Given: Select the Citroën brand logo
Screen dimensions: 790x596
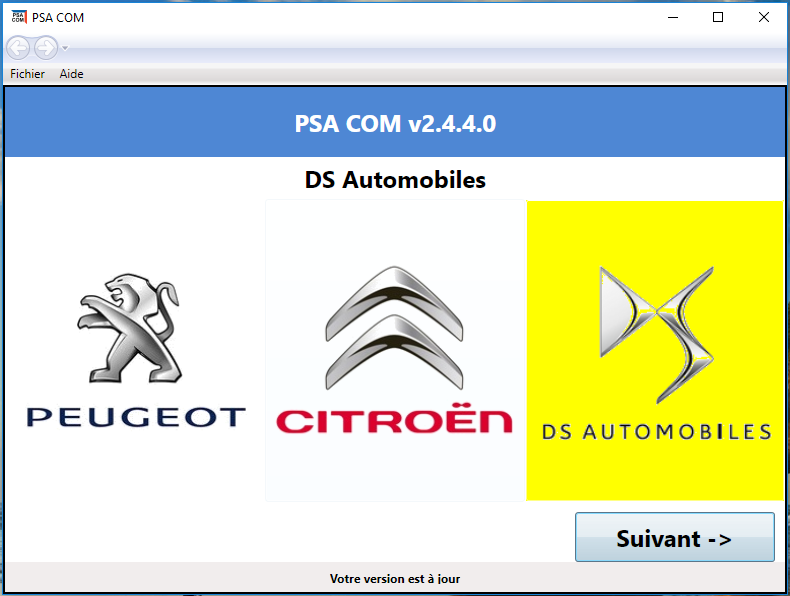Looking at the screenshot, I should click(x=396, y=351).
